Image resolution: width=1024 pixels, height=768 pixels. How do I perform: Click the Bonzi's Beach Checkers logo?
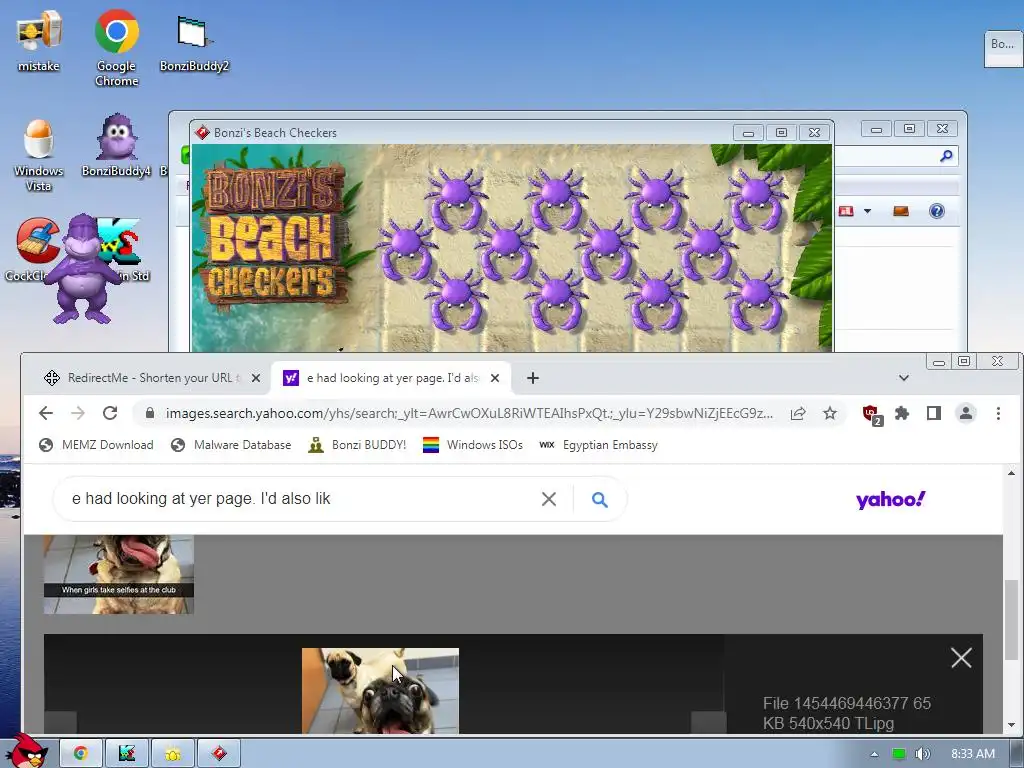pos(273,234)
